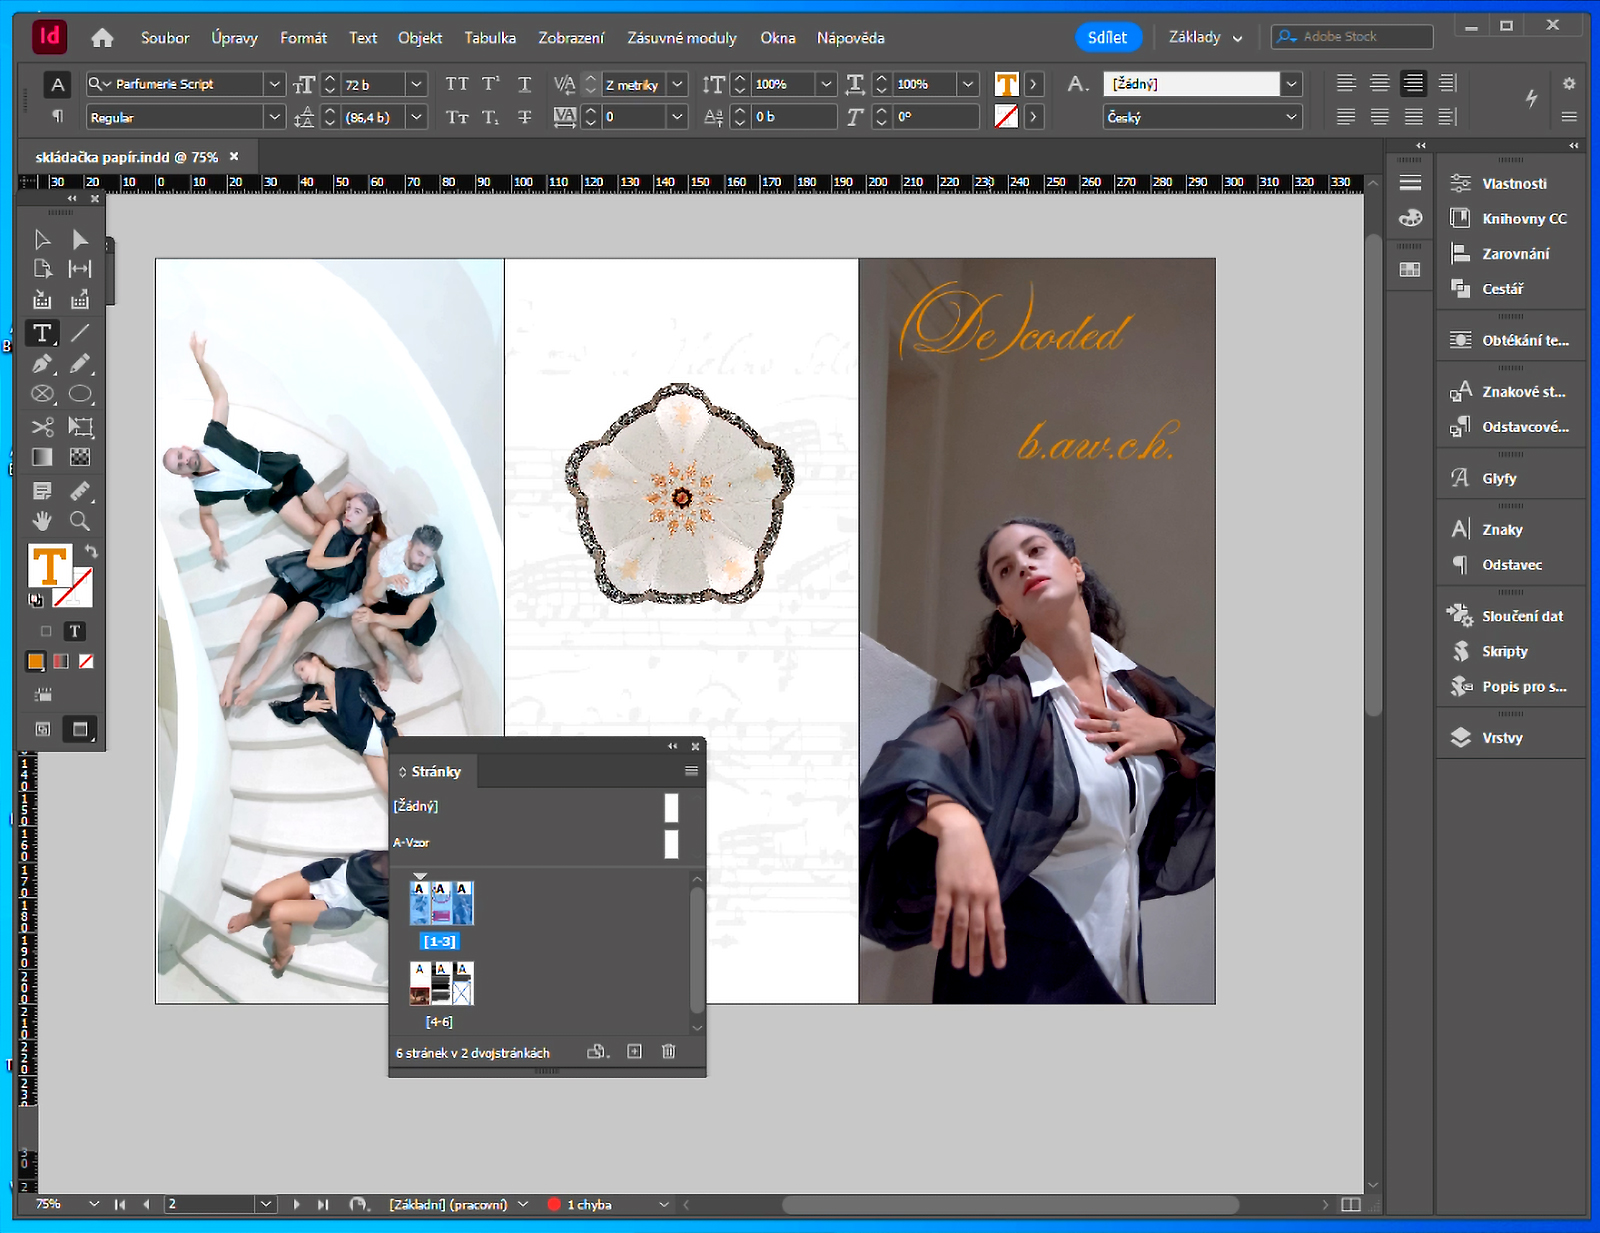
Task: Click the trash icon in the Stránky panel
Action: 669,1051
